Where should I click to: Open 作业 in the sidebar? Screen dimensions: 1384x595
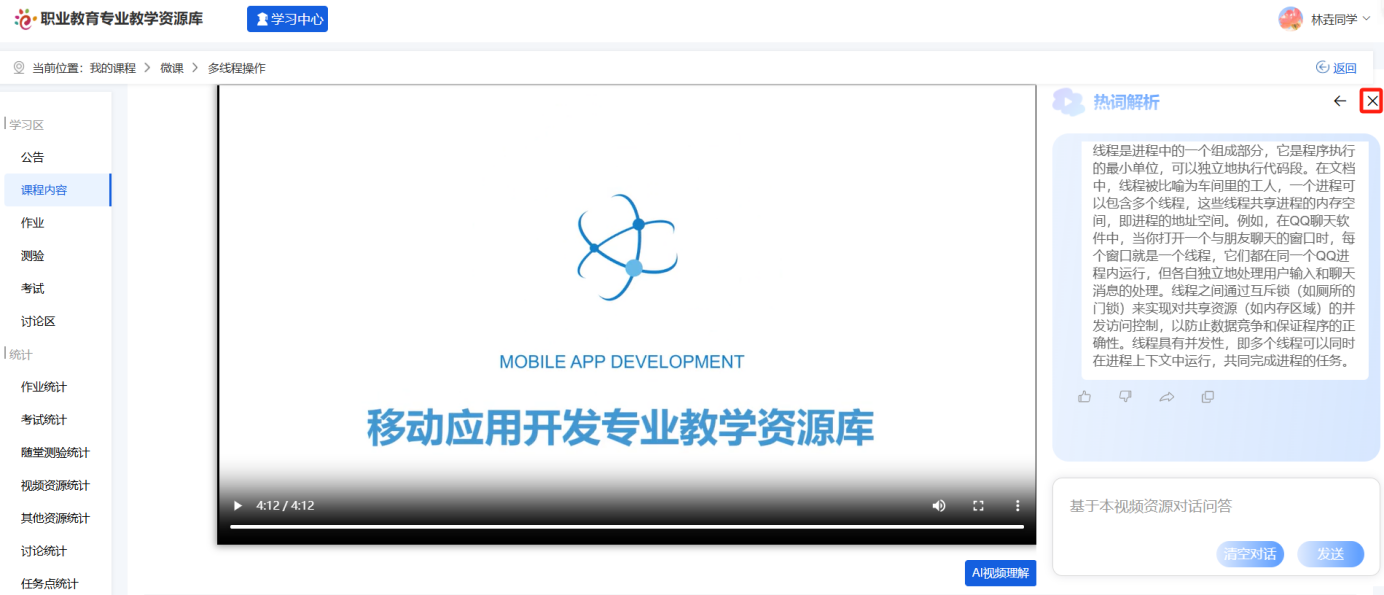tap(33, 223)
